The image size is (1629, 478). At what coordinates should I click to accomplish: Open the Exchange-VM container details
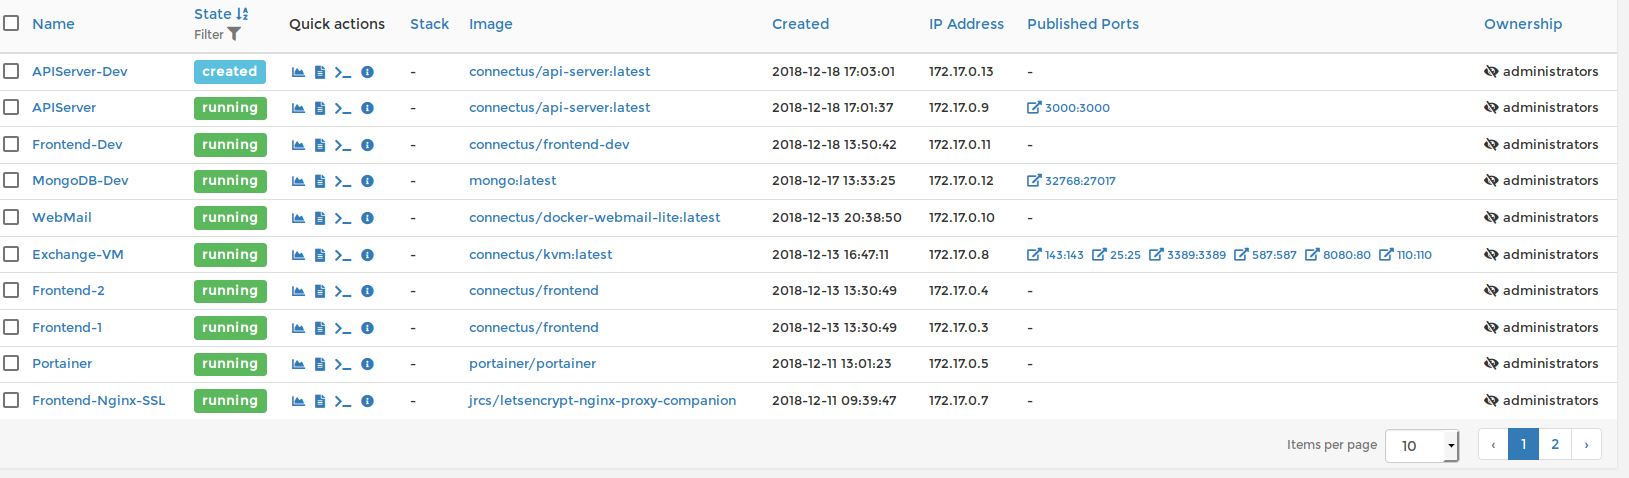coord(78,254)
